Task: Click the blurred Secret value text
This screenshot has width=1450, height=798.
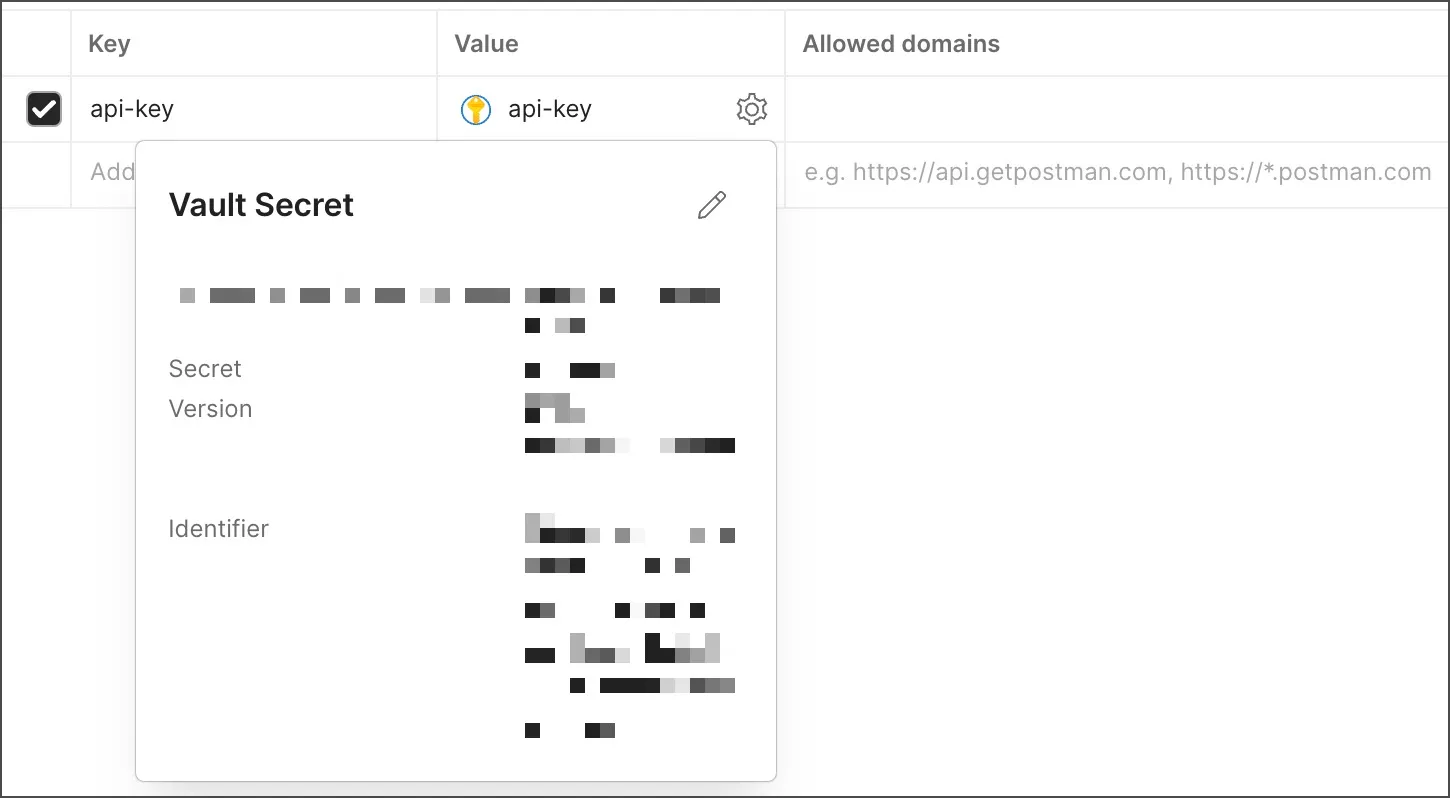Action: (570, 371)
